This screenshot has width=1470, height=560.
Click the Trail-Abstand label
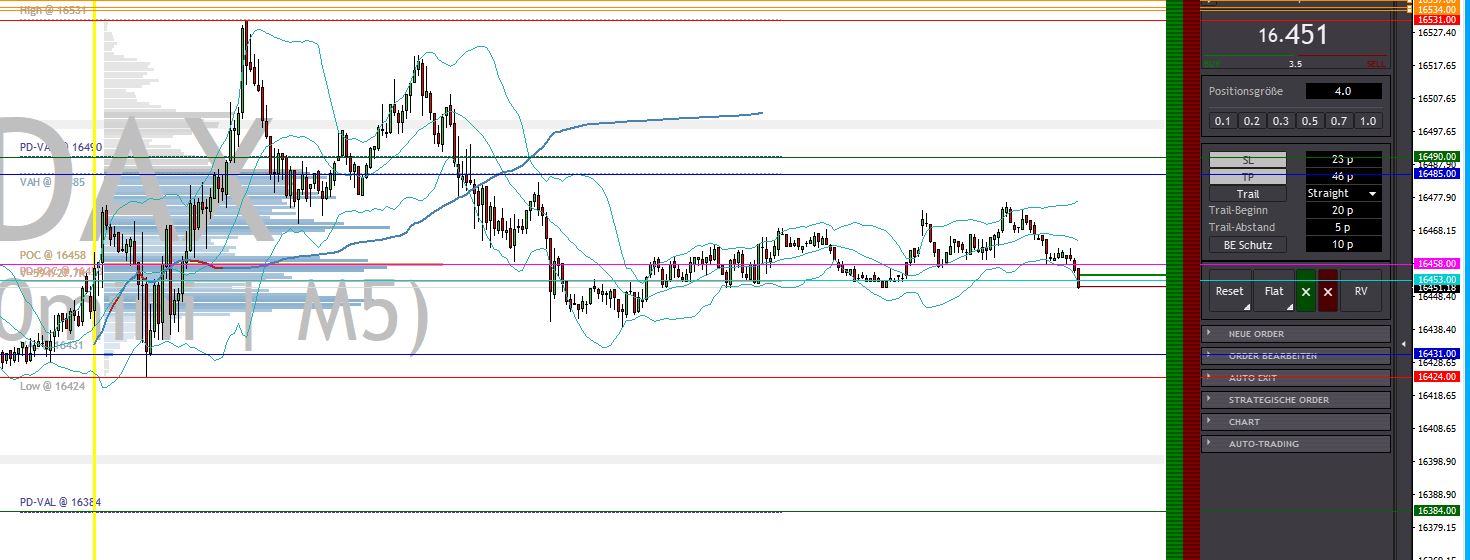(x=1241, y=228)
